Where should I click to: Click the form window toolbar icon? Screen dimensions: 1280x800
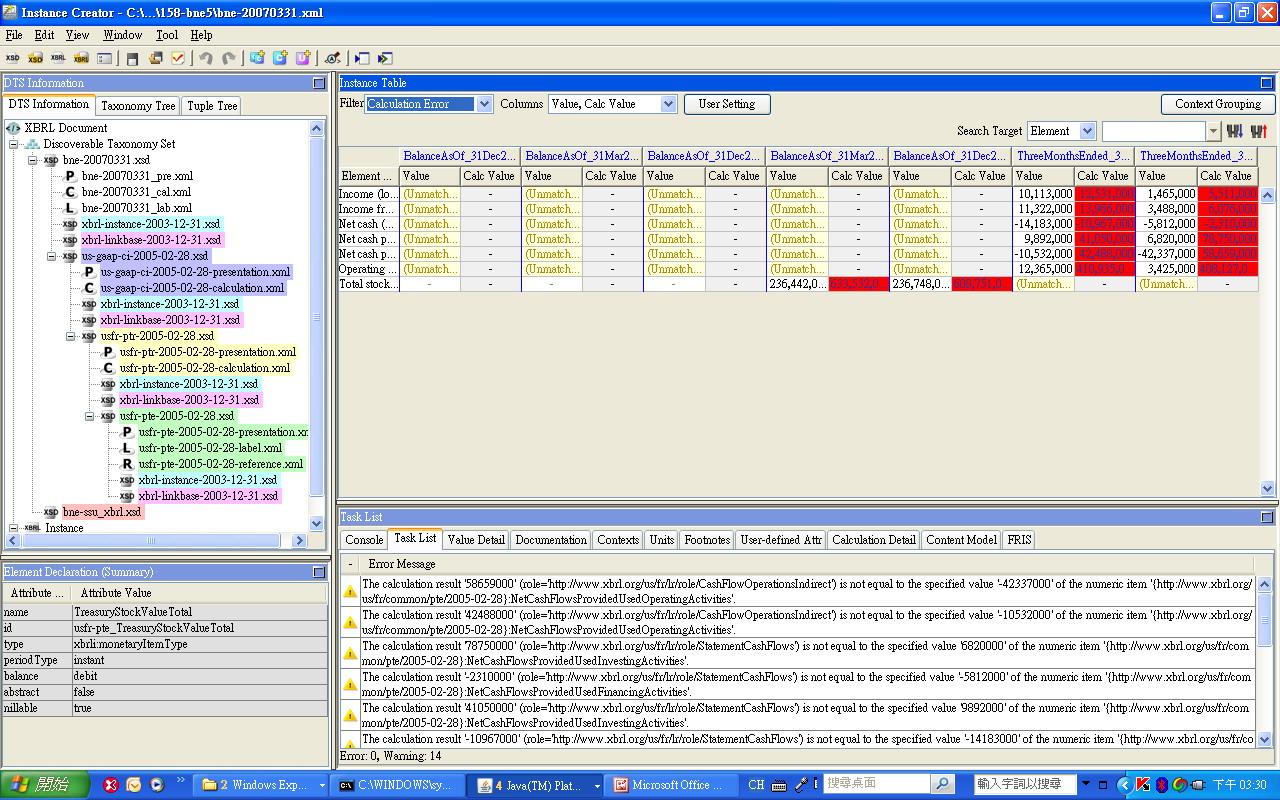click(104, 59)
